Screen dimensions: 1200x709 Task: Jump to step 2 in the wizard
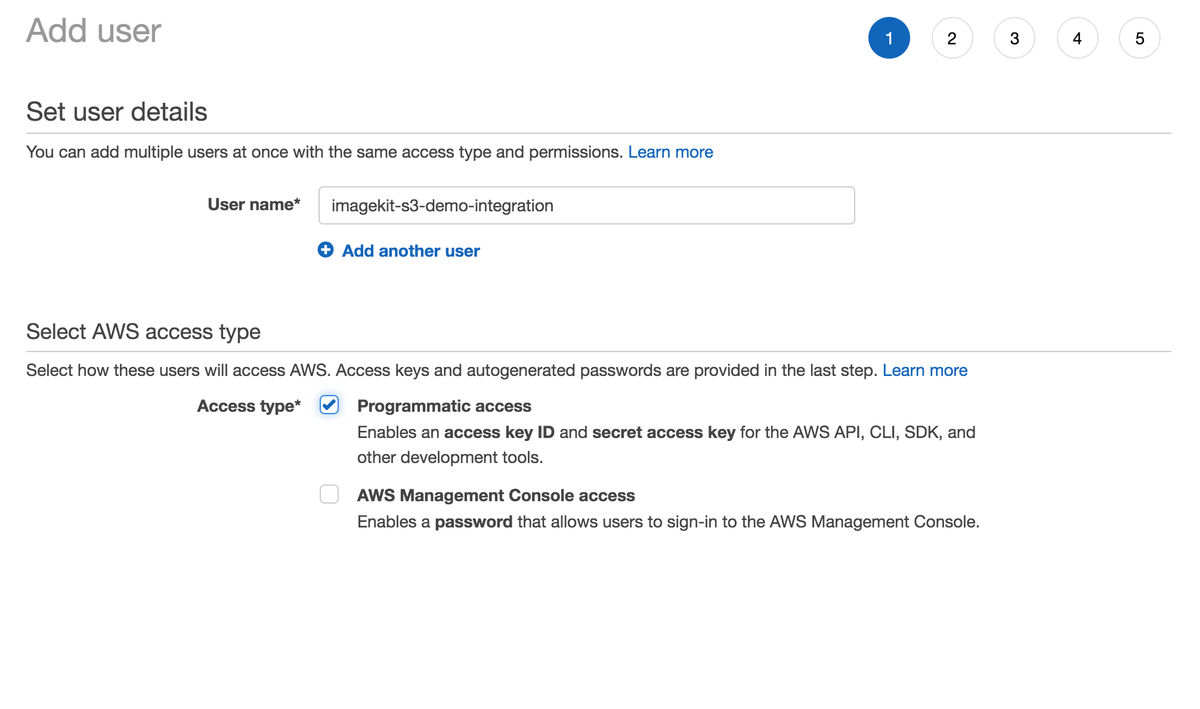tap(952, 37)
